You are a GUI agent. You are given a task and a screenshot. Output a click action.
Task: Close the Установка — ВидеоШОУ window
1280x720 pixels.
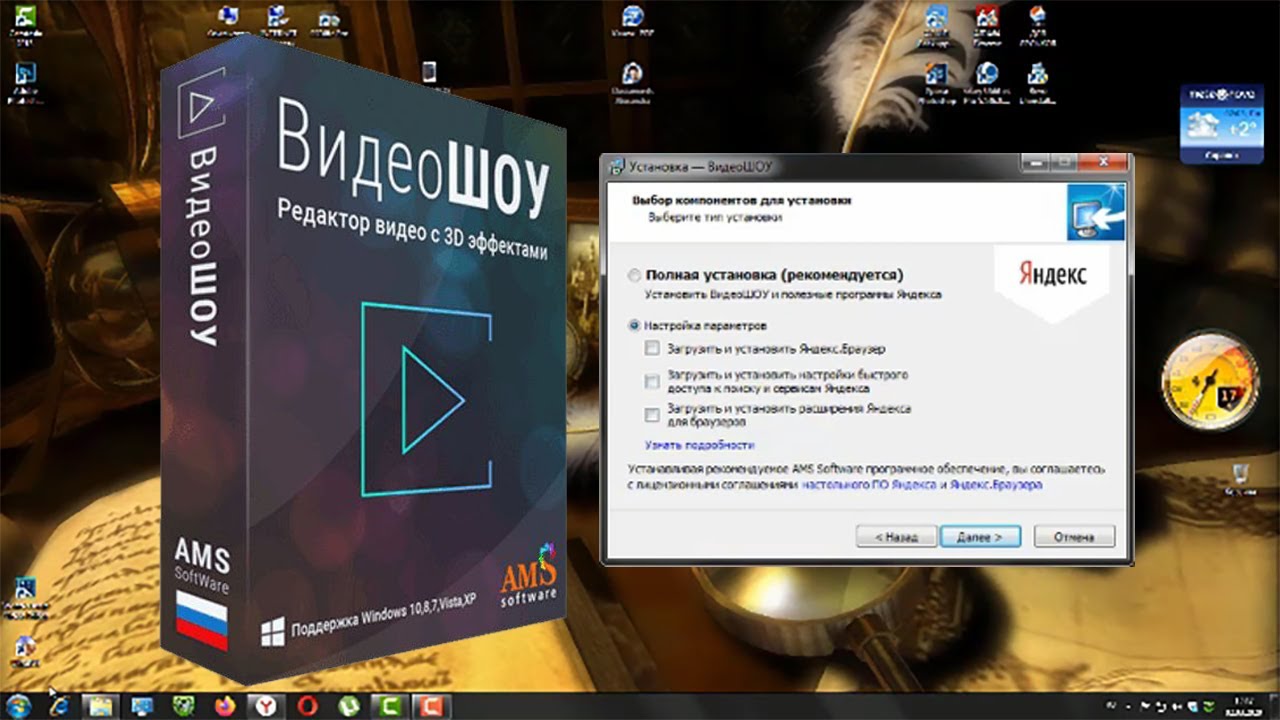(x=1104, y=162)
